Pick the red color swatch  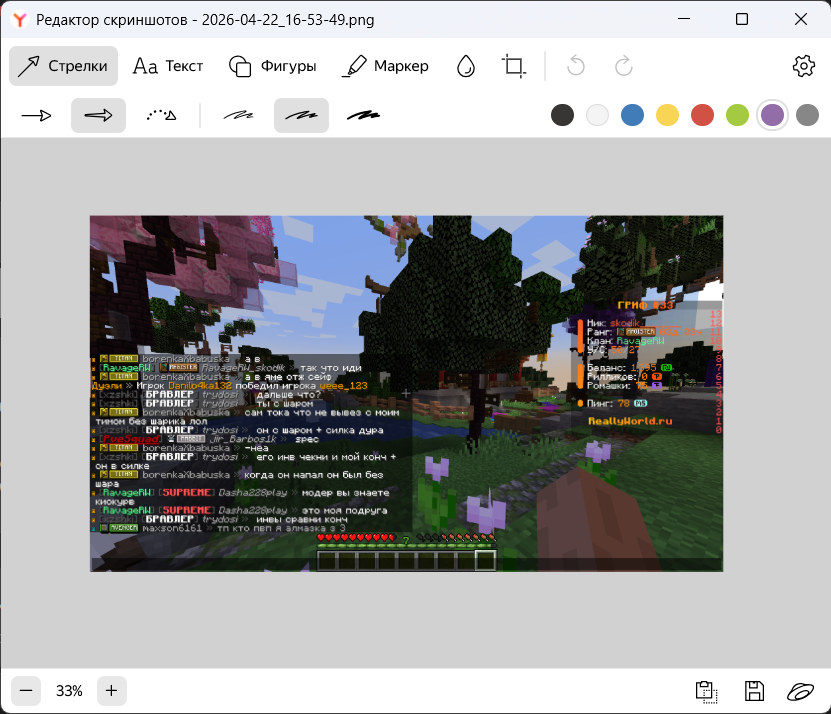pyautogui.click(x=702, y=115)
